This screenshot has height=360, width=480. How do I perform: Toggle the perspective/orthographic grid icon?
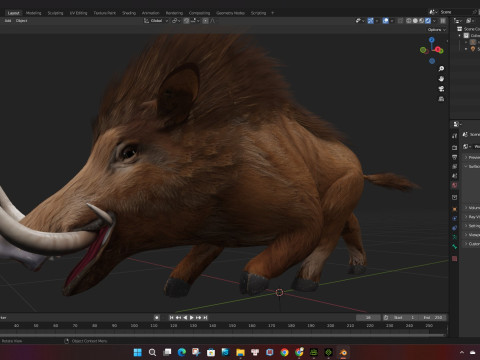click(441, 99)
